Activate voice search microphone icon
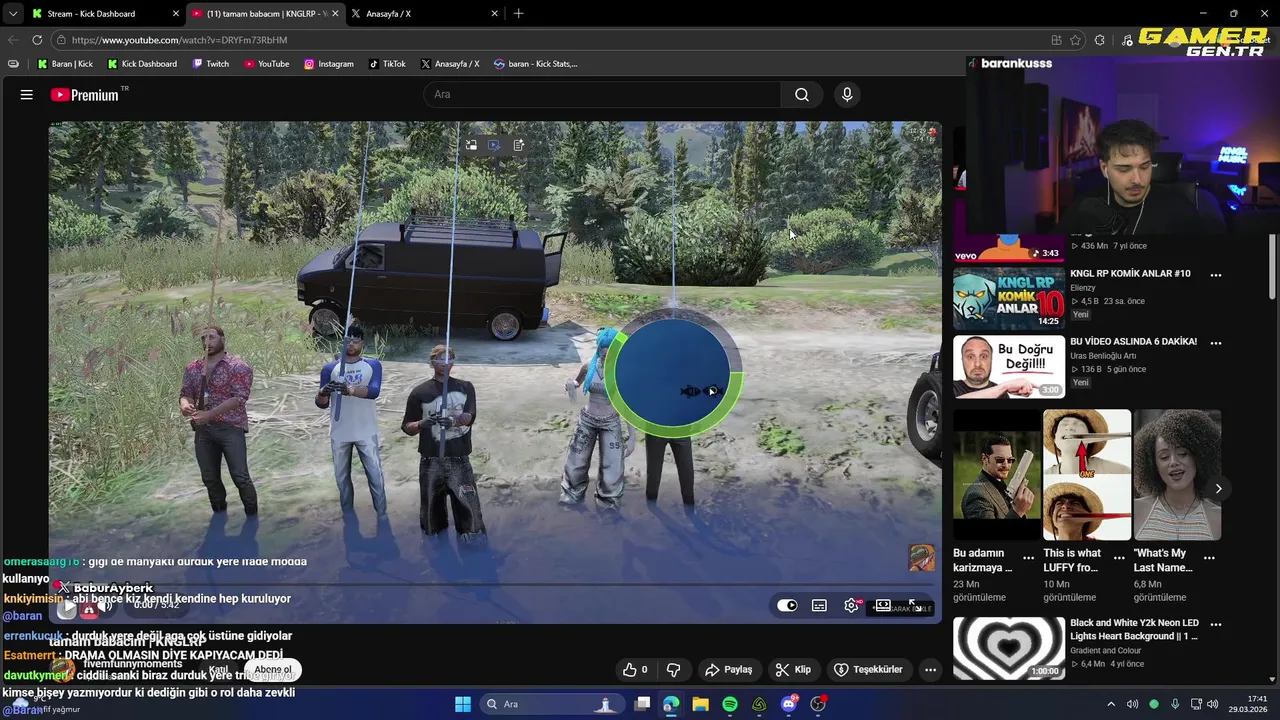Screen dimensions: 1280x720 tap(847, 95)
